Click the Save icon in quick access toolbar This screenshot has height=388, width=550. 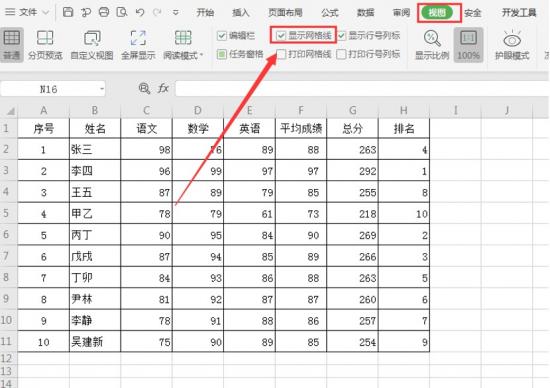coord(68,12)
